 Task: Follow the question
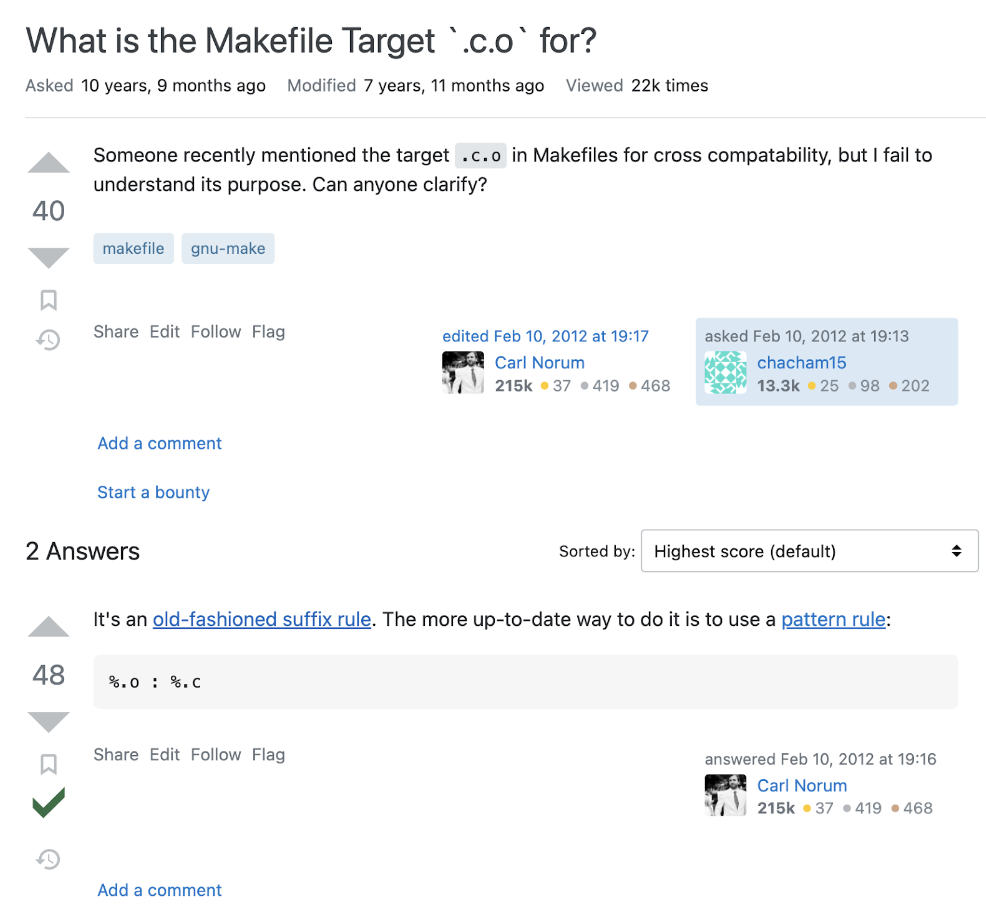[216, 331]
